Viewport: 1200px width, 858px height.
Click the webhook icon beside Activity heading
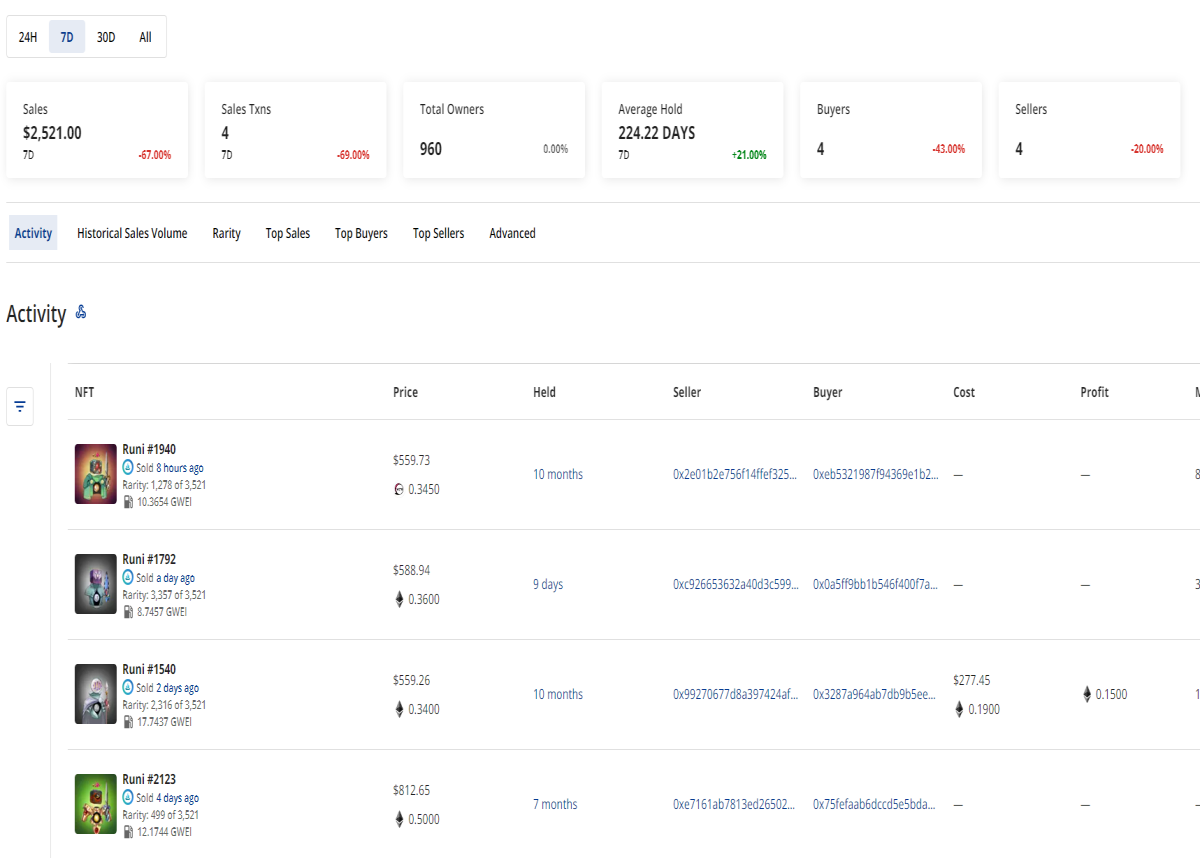coord(81,313)
